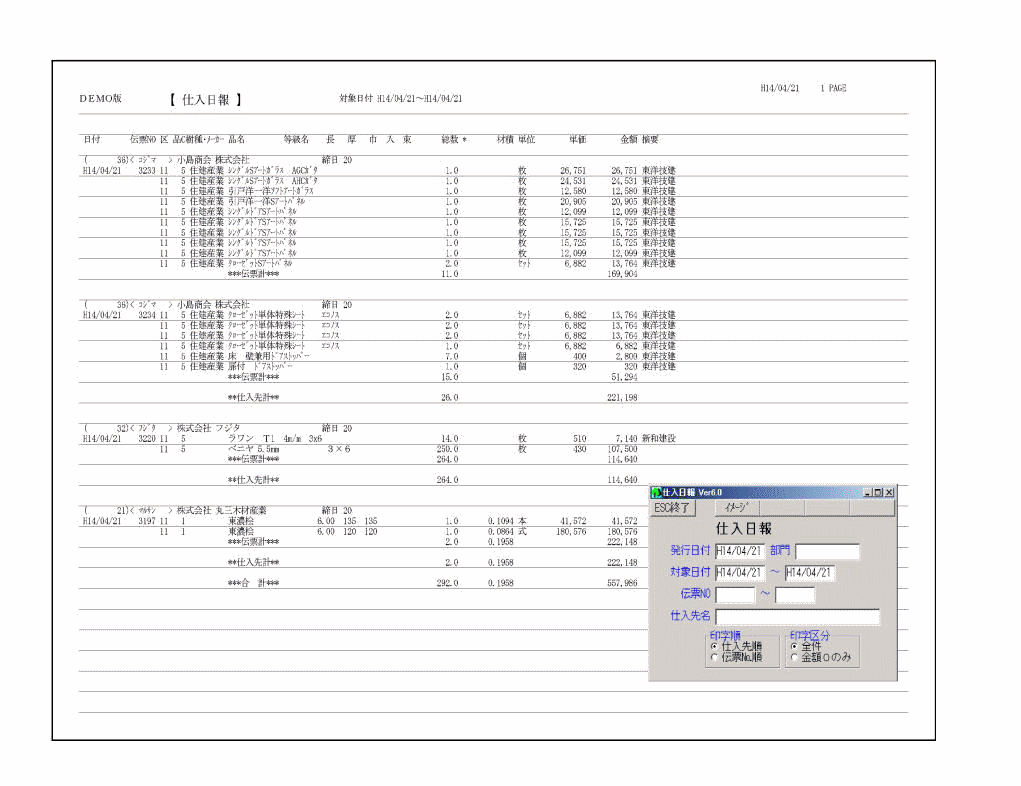Screen dimensions: 1021x786
Task: Click the 1 PAGE indicator
Action: 833,88
